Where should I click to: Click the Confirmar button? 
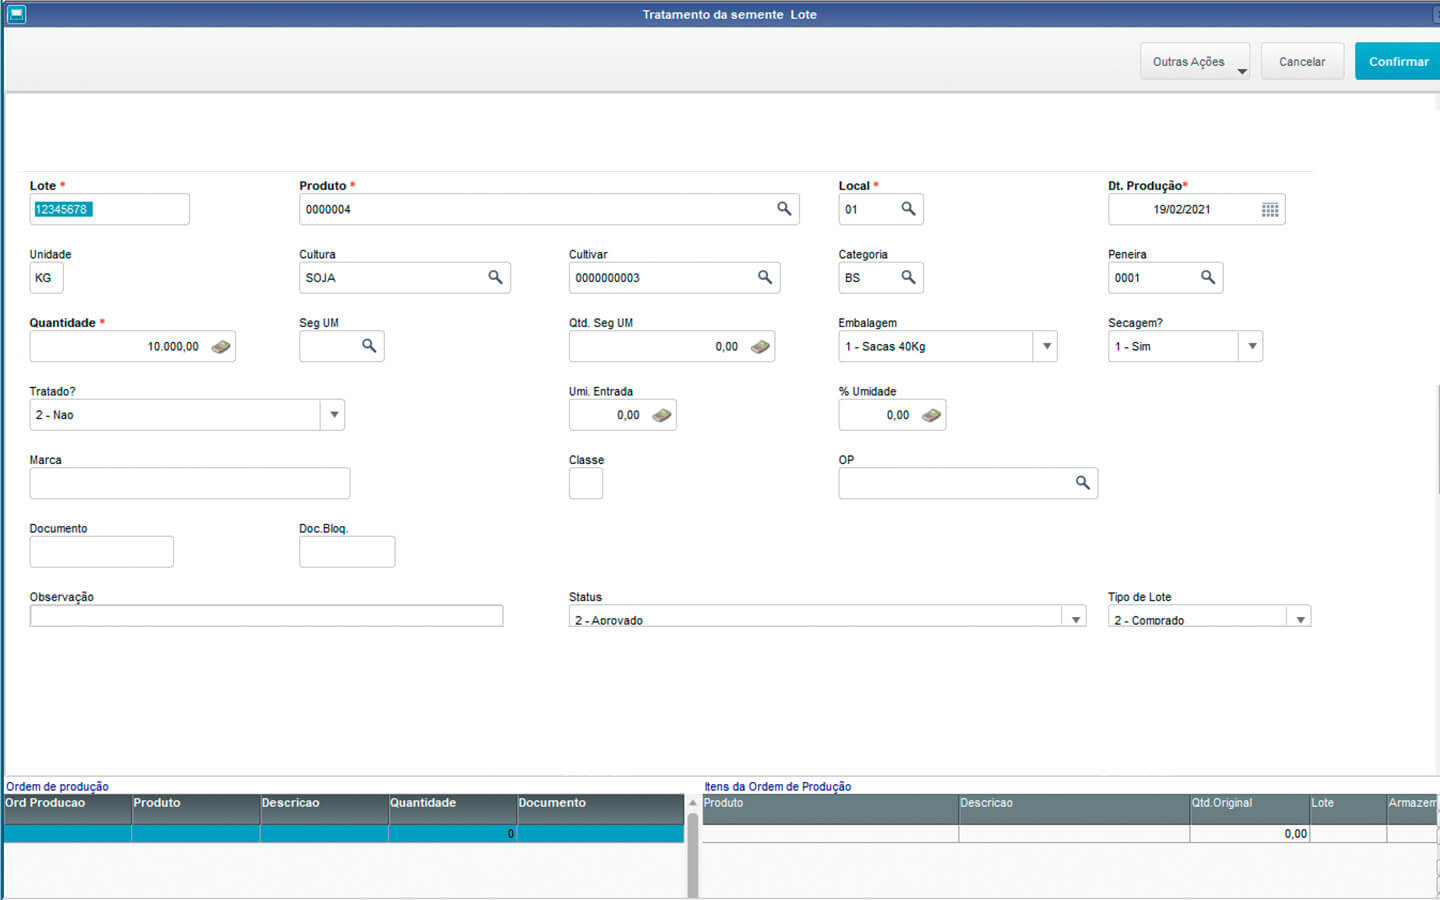[x=1398, y=62]
